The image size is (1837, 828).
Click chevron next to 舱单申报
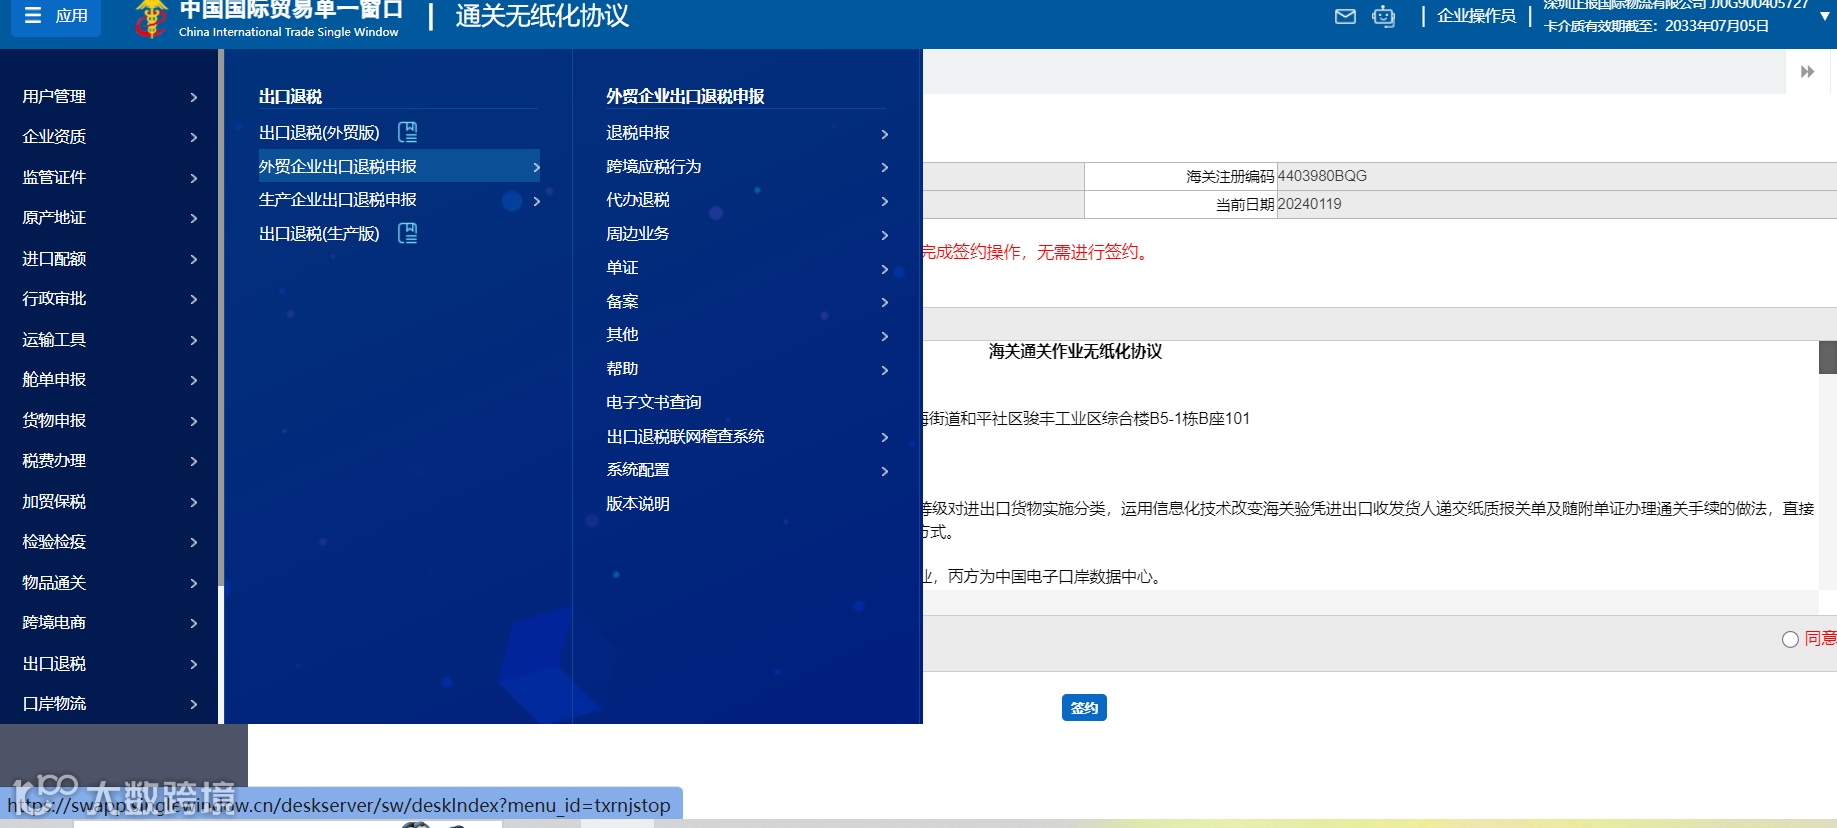194,380
